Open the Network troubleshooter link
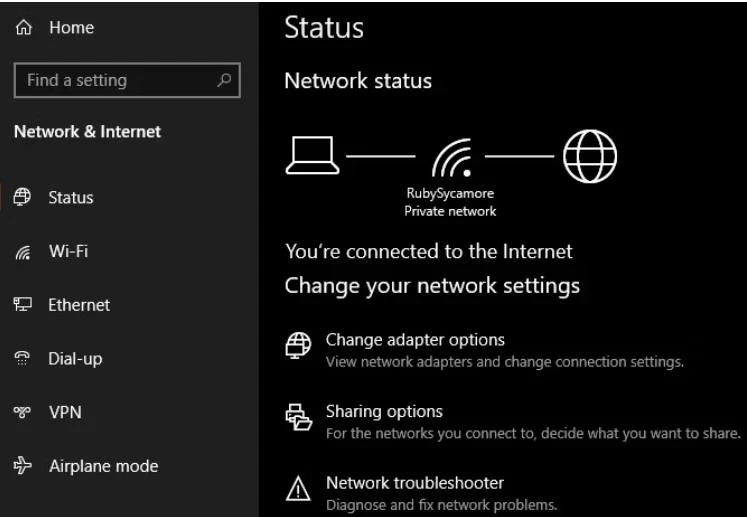 (414, 483)
